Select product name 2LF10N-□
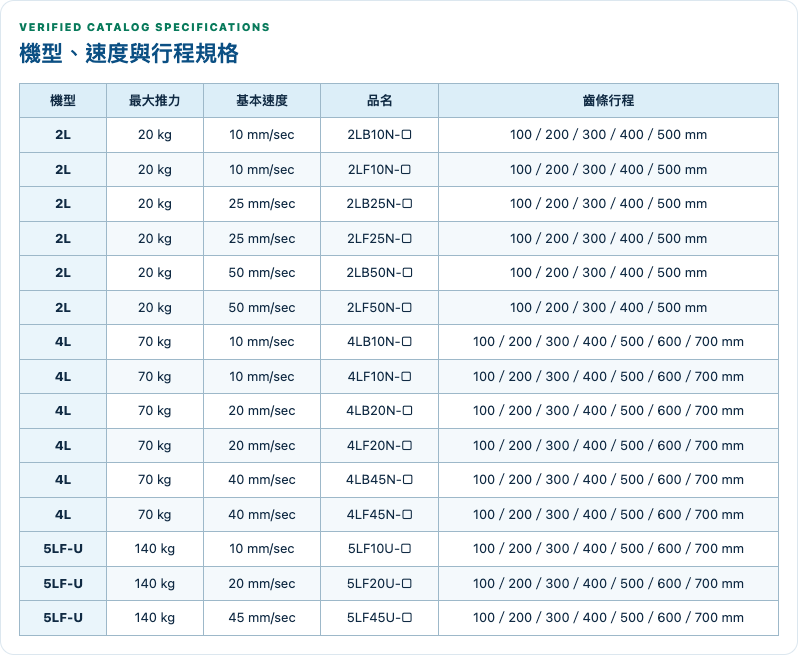Image resolution: width=798 pixels, height=655 pixels. [379, 169]
